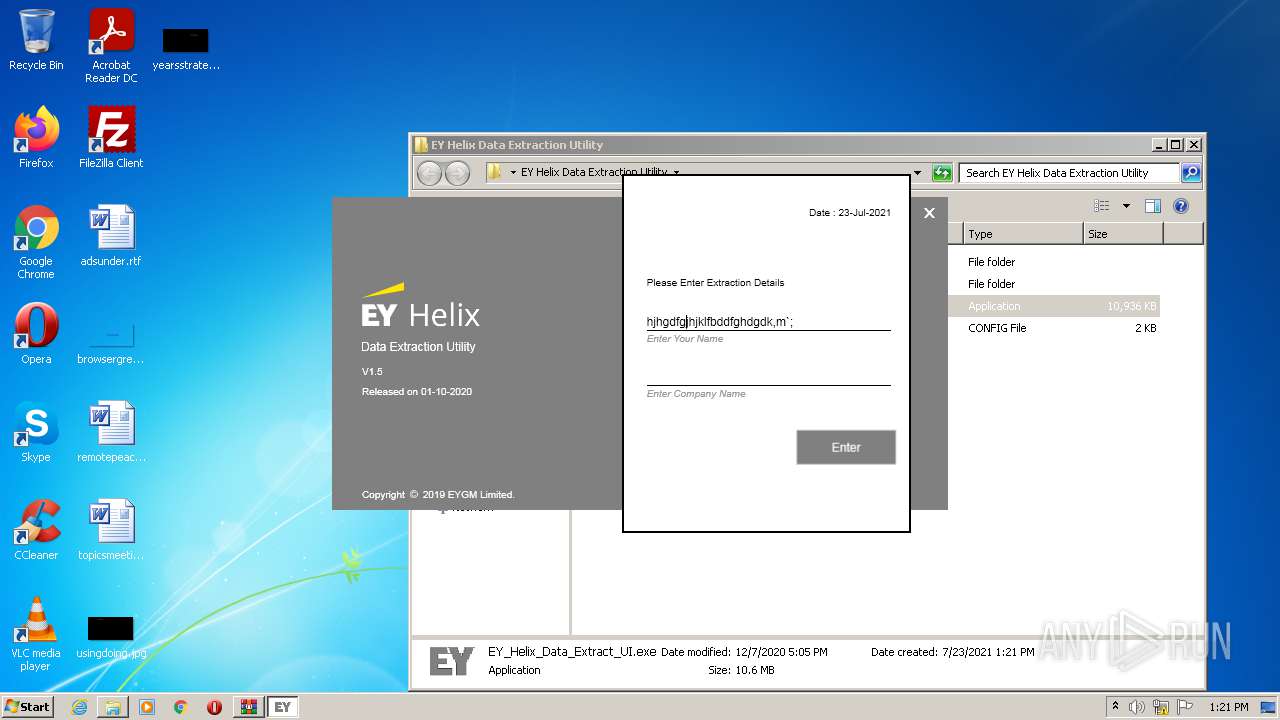Open Recycle Bin desktop icon
The width and height of the screenshot is (1280, 720).
(x=36, y=41)
